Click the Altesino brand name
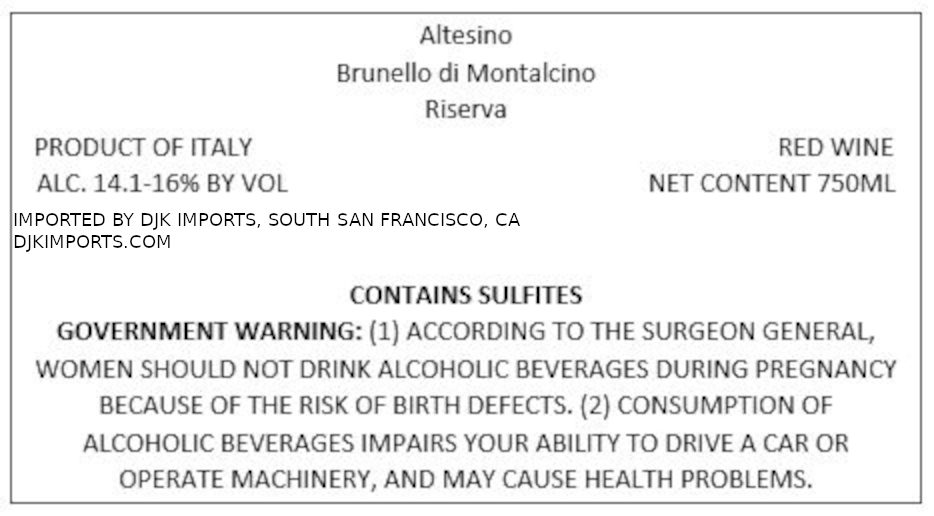The height and width of the screenshot is (516, 934). (466, 35)
